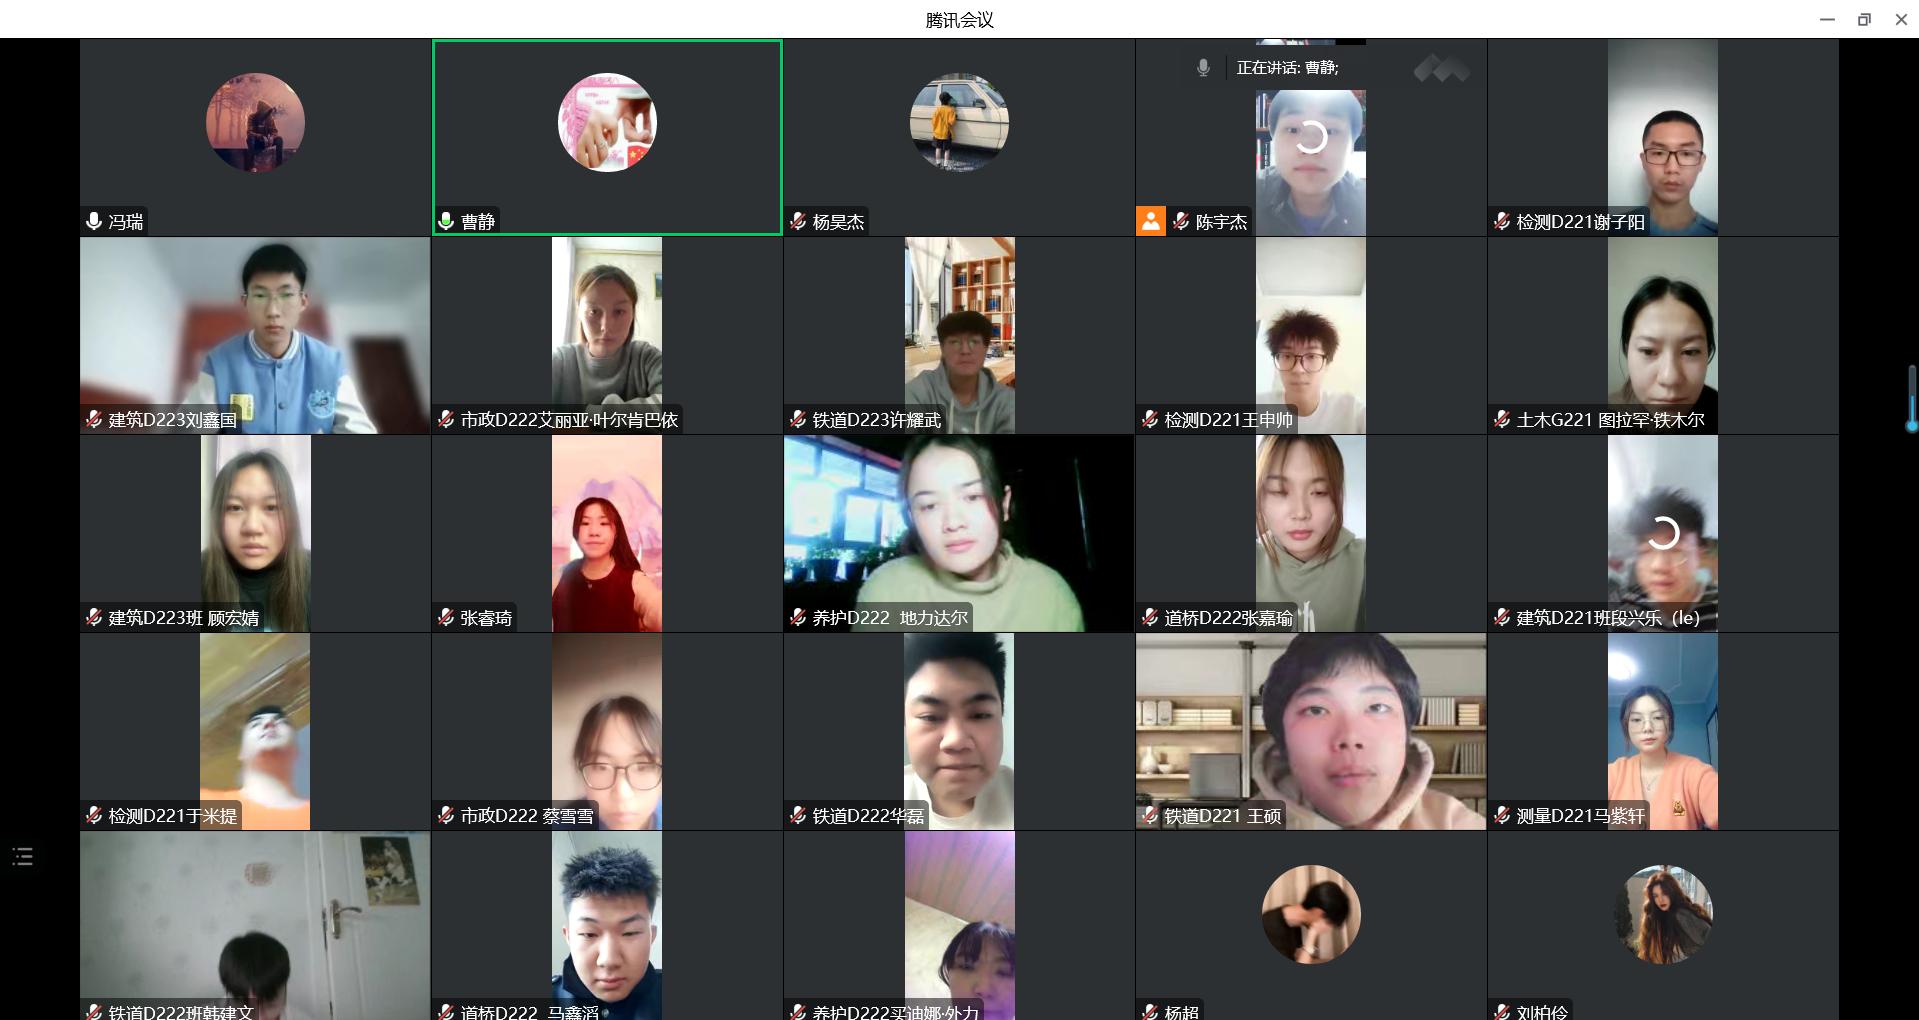This screenshot has height=1020, width=1919.
Task: Click the microphone icon next to 冯瑞
Action: tap(94, 221)
